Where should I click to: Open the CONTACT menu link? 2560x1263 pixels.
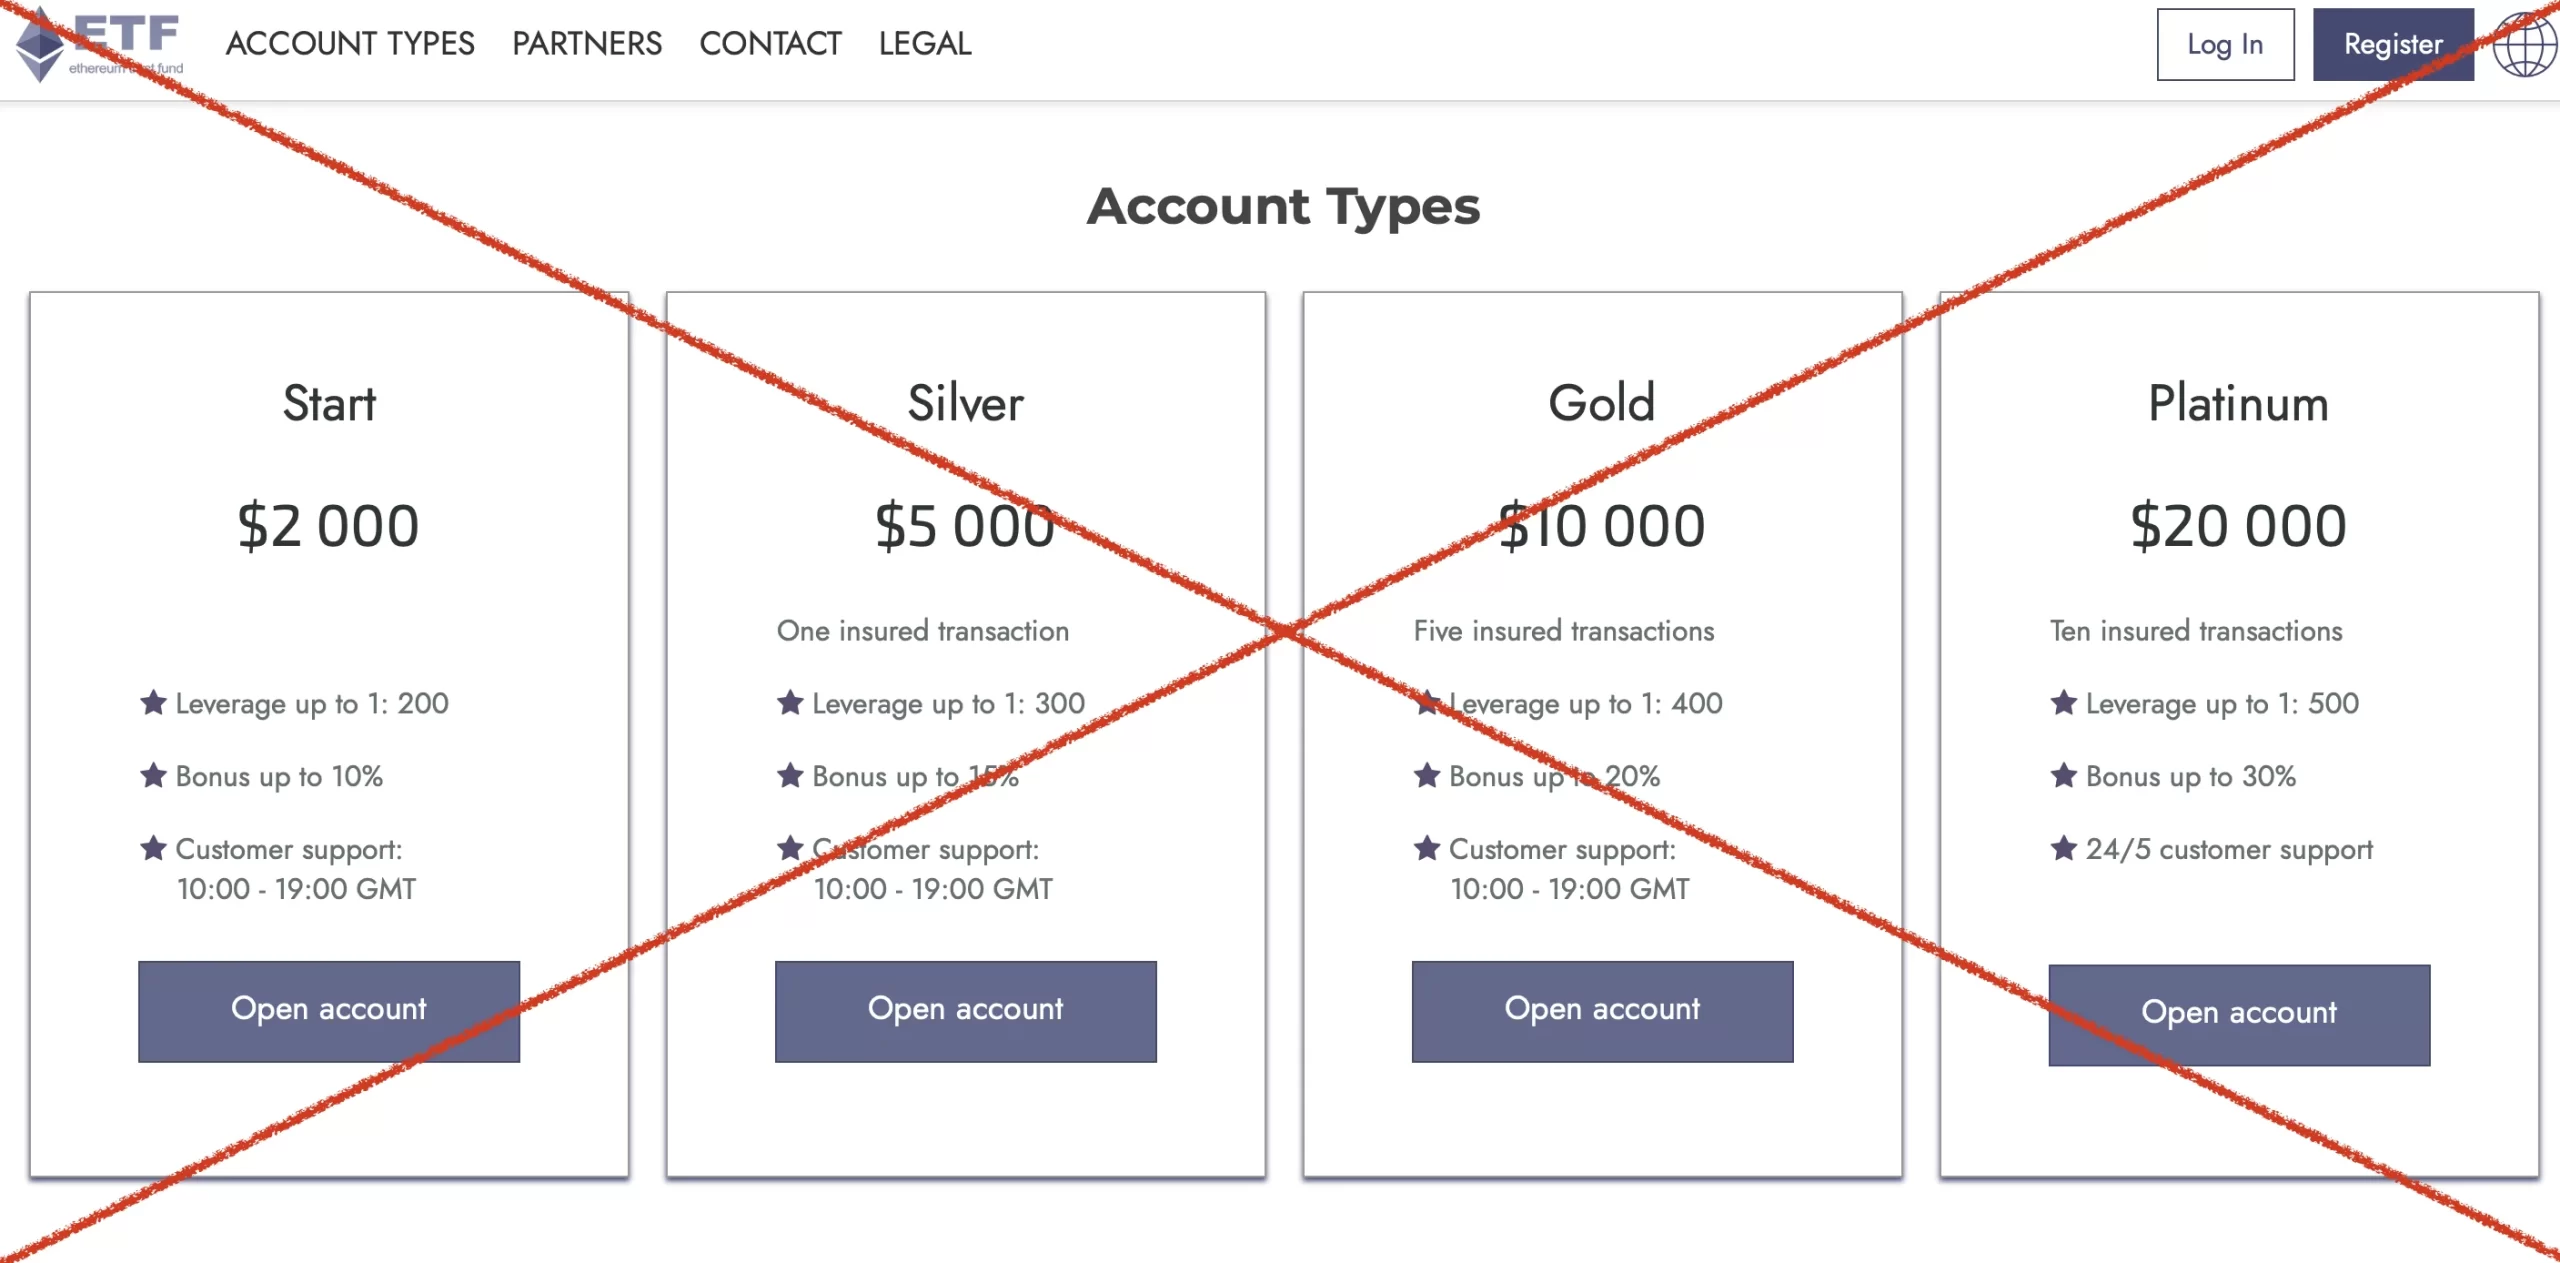tap(770, 44)
